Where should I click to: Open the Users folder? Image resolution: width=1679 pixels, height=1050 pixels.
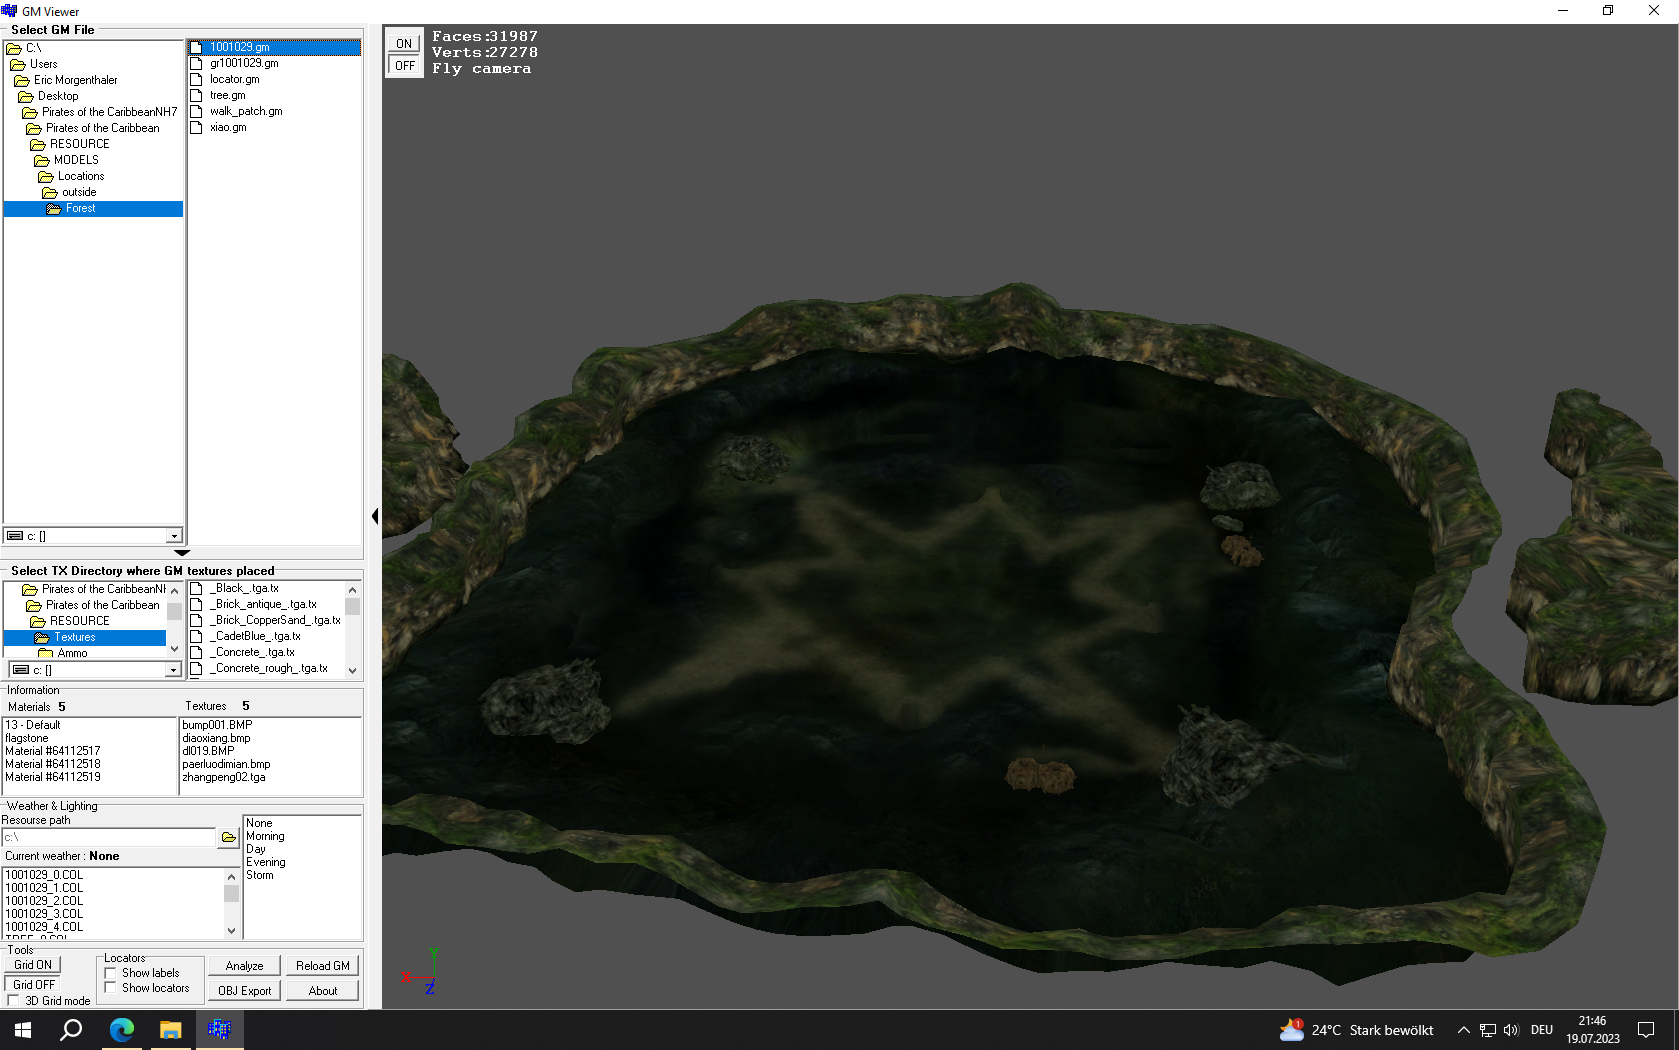coord(43,64)
